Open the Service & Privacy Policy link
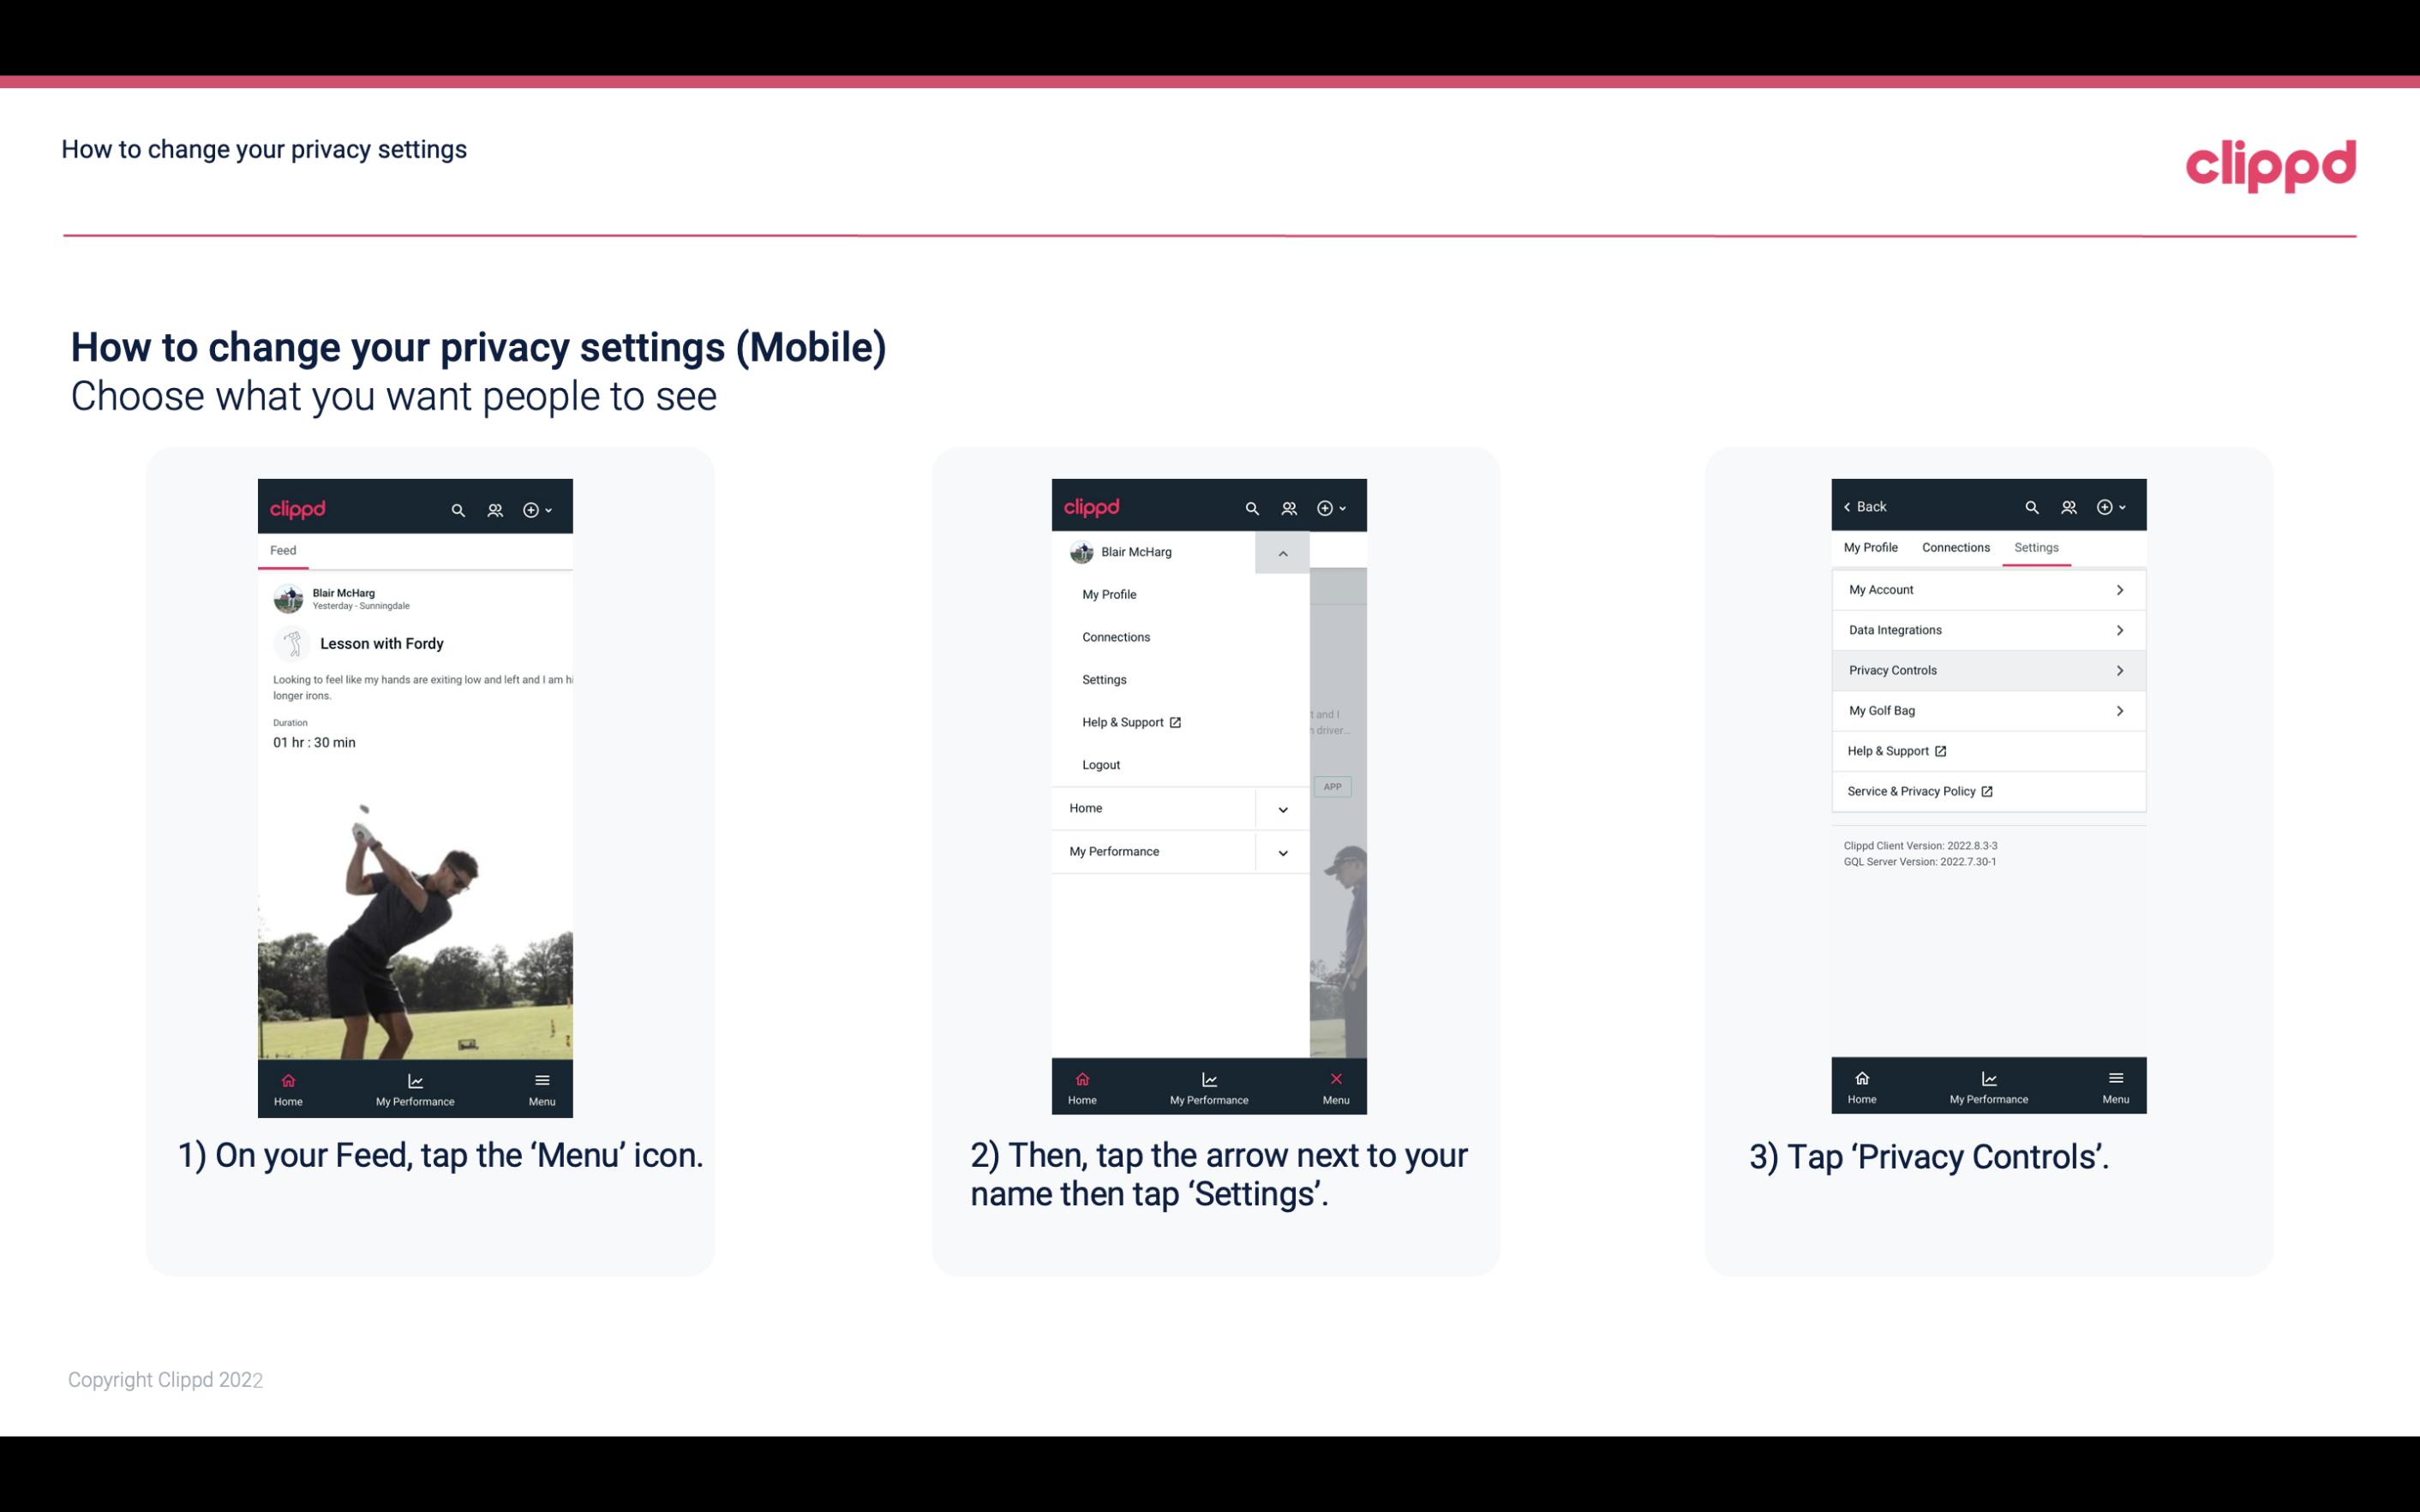 (1913, 791)
